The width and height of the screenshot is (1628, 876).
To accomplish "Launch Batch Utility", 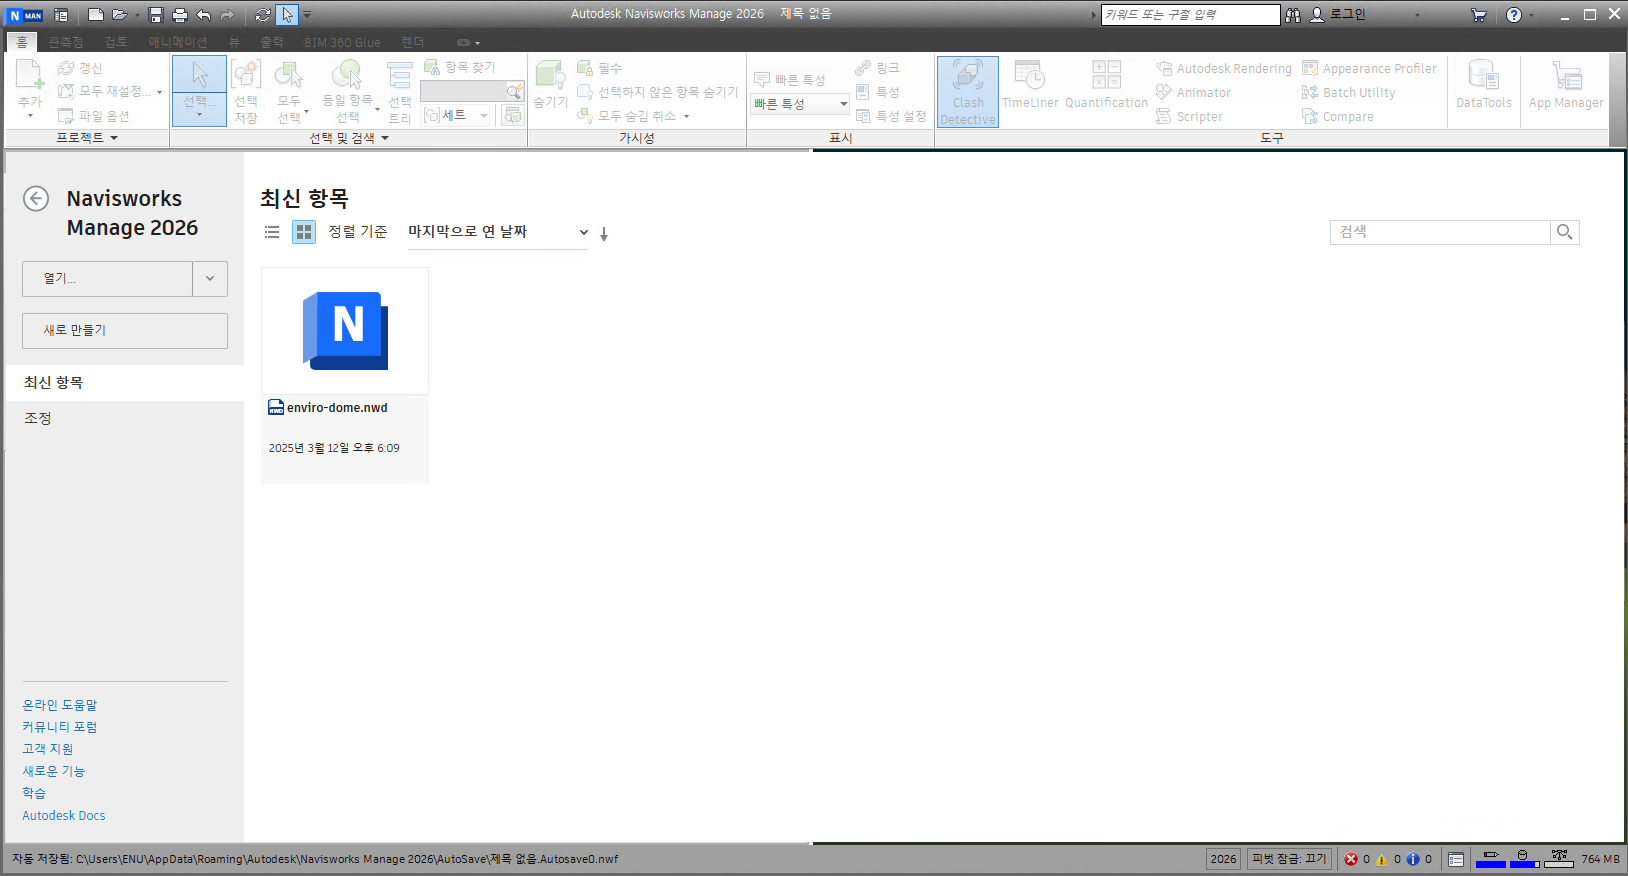I will [1348, 93].
